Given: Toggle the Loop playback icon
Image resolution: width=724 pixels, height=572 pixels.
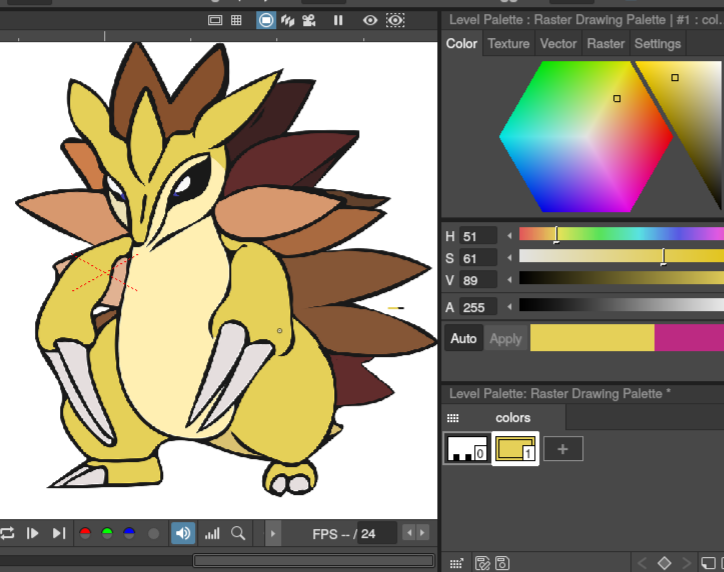Looking at the screenshot, I should (x=7, y=533).
